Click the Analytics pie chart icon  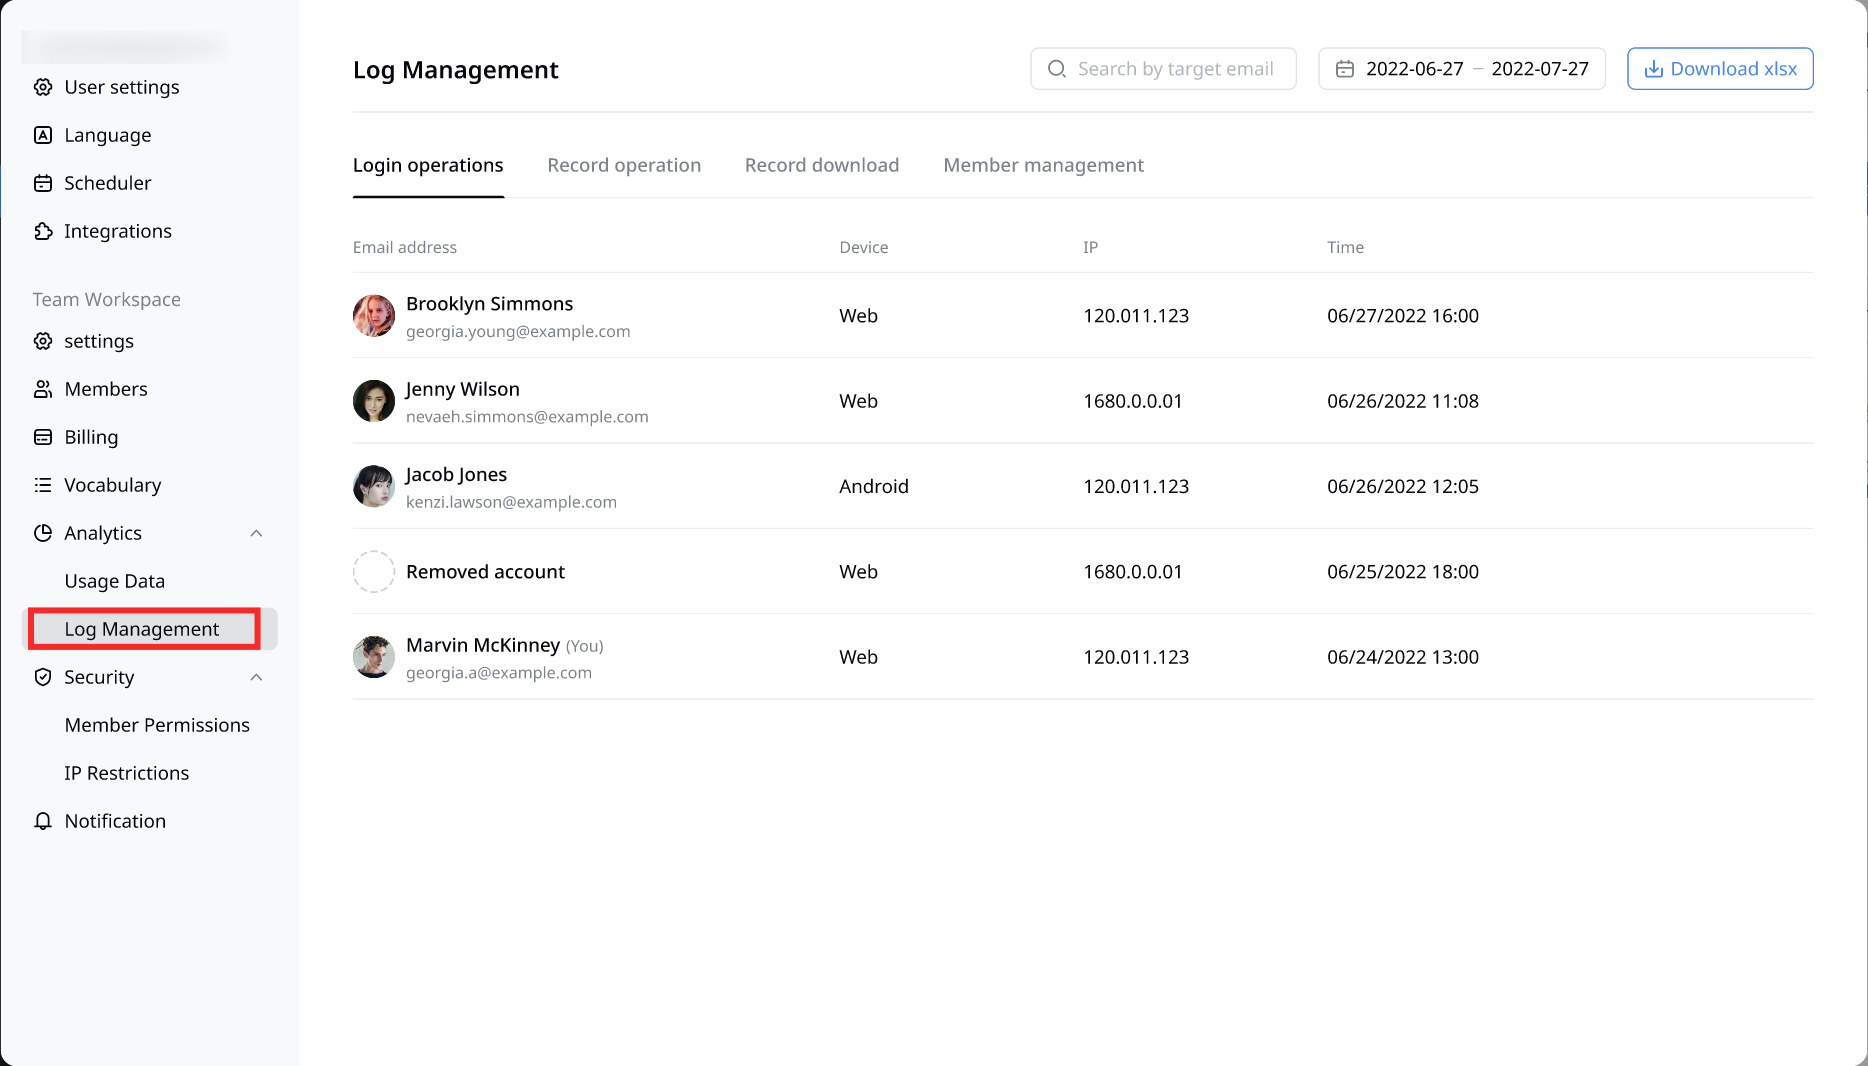click(43, 533)
